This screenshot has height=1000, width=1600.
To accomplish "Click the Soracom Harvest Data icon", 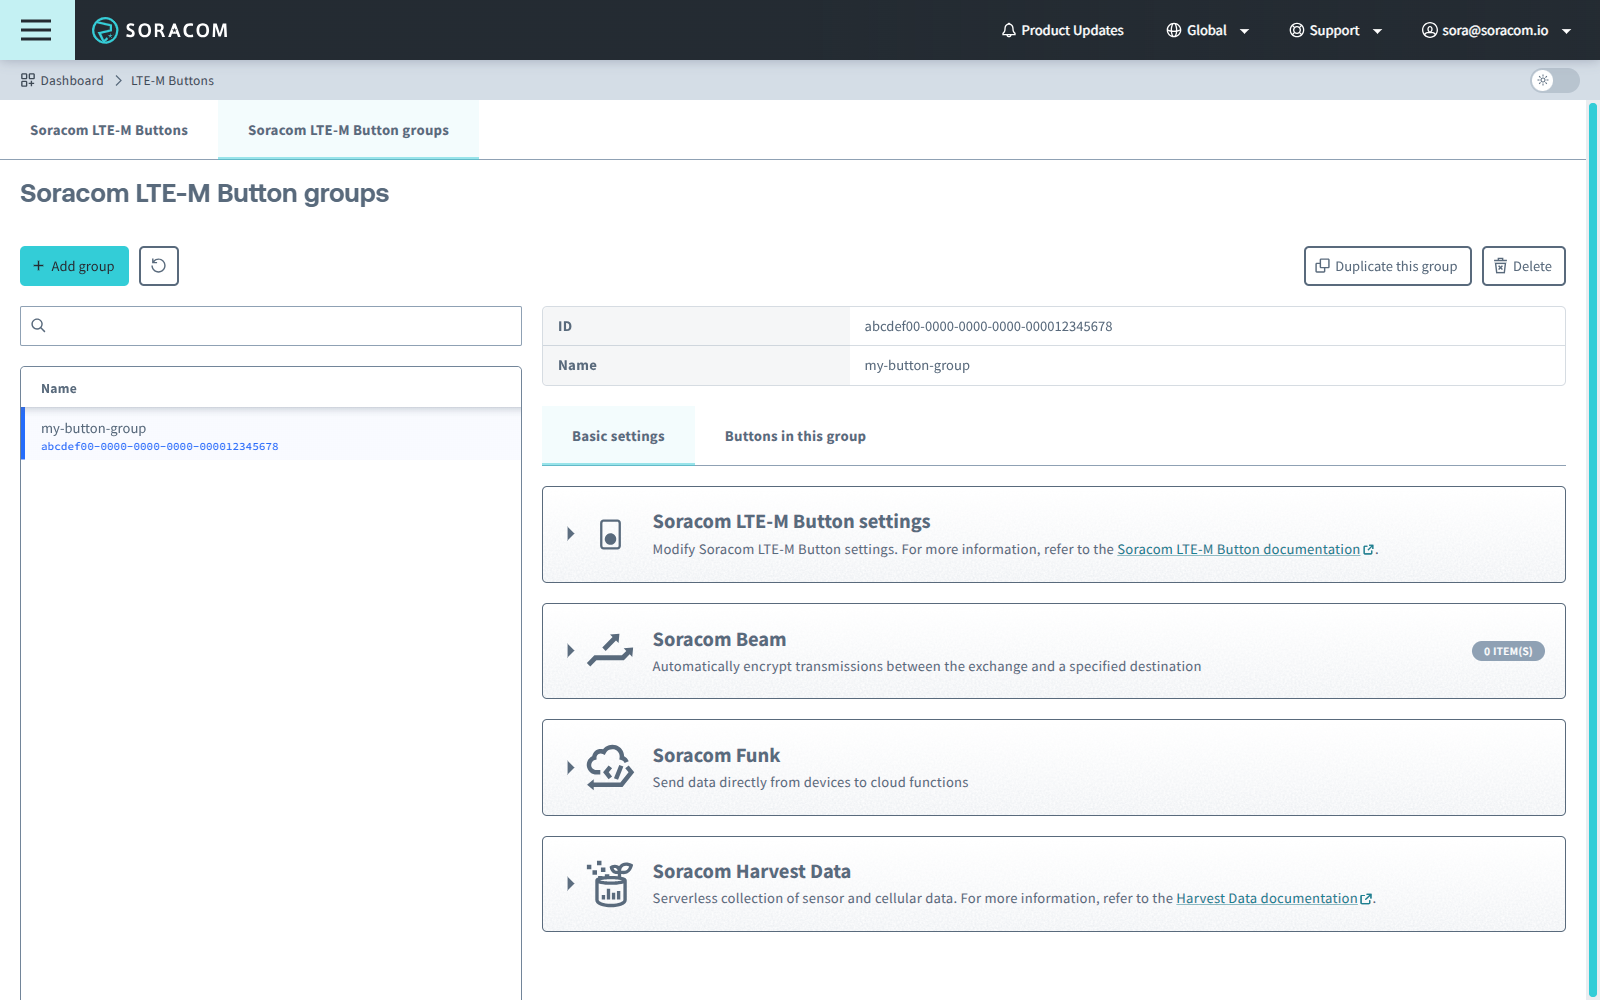I will point(611,884).
